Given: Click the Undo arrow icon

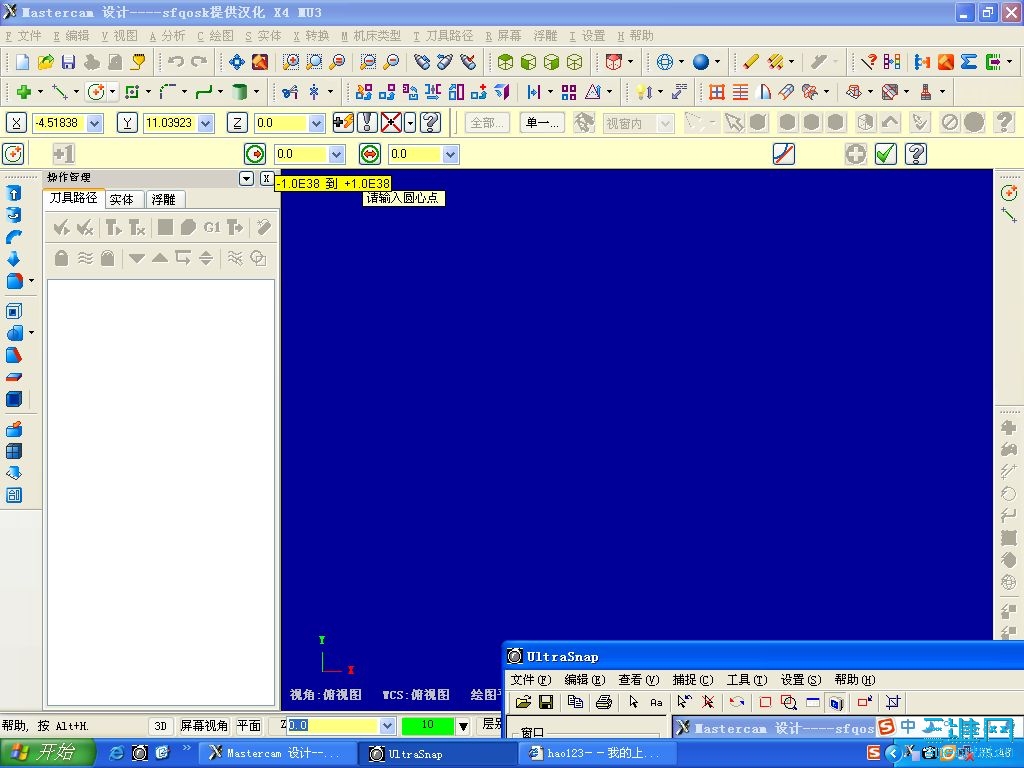Looking at the screenshot, I should (x=176, y=62).
